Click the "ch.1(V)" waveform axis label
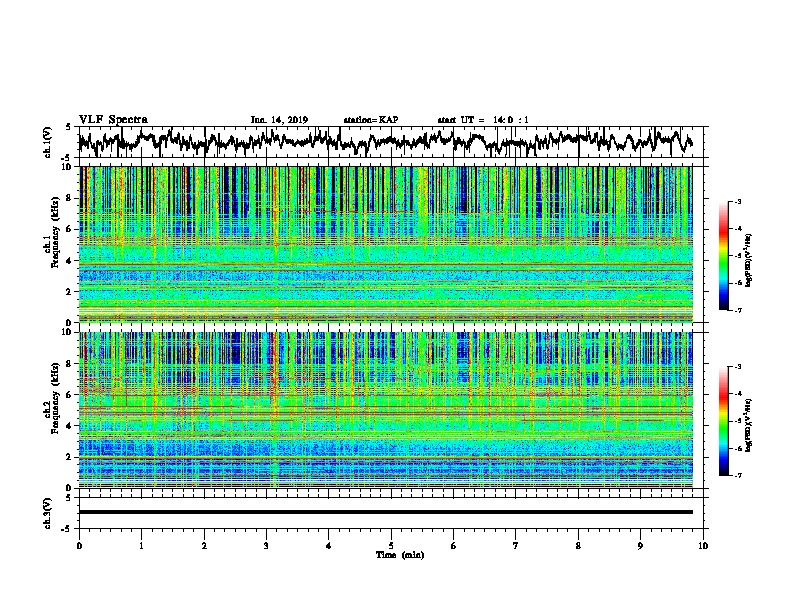Image resolution: width=792 pixels, height=612 pixels. 48,142
